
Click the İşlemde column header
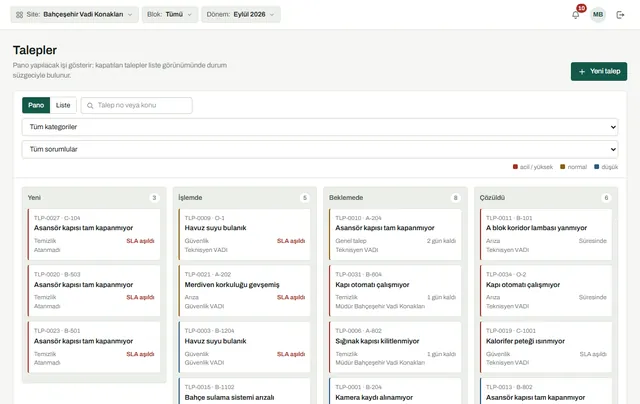(190, 198)
